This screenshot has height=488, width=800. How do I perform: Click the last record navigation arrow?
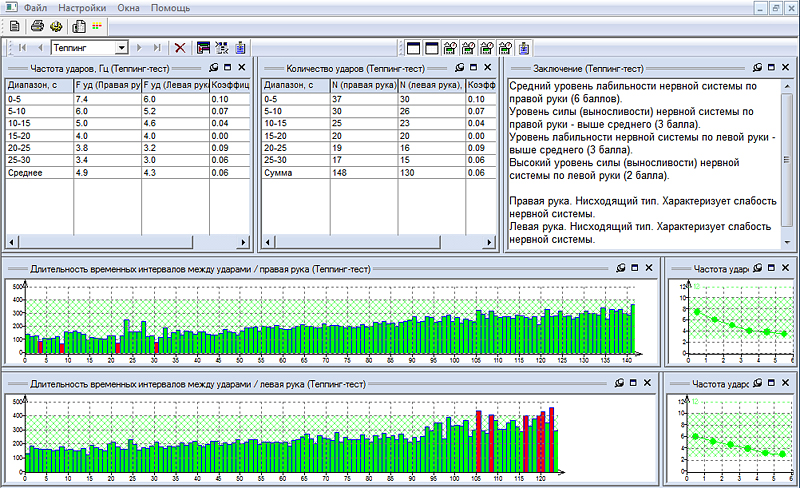point(157,47)
